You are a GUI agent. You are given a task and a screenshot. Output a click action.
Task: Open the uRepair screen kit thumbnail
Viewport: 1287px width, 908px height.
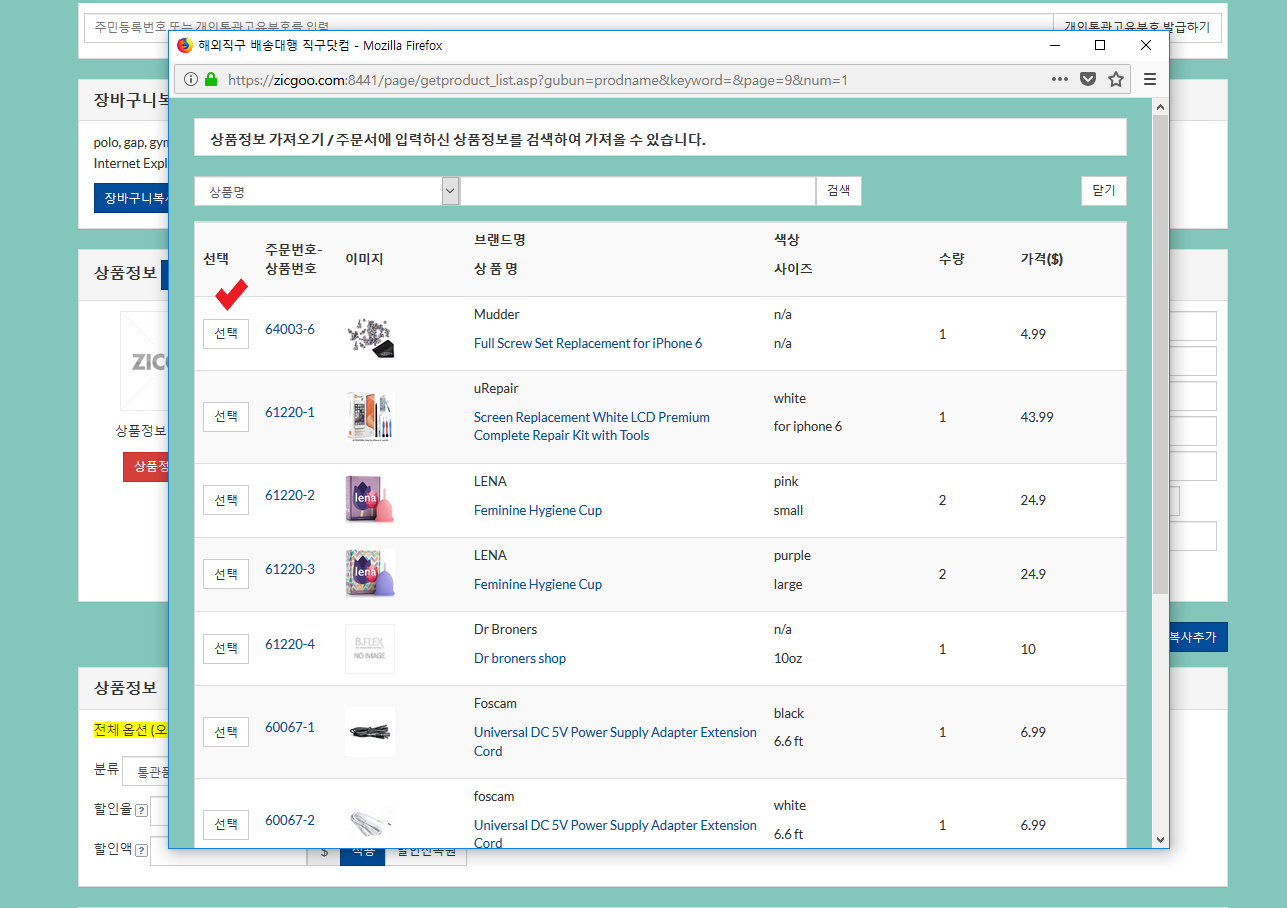(x=370, y=417)
